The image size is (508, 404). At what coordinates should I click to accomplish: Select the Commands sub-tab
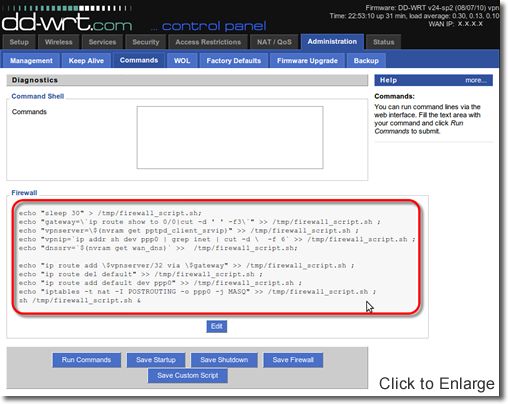coord(139,60)
